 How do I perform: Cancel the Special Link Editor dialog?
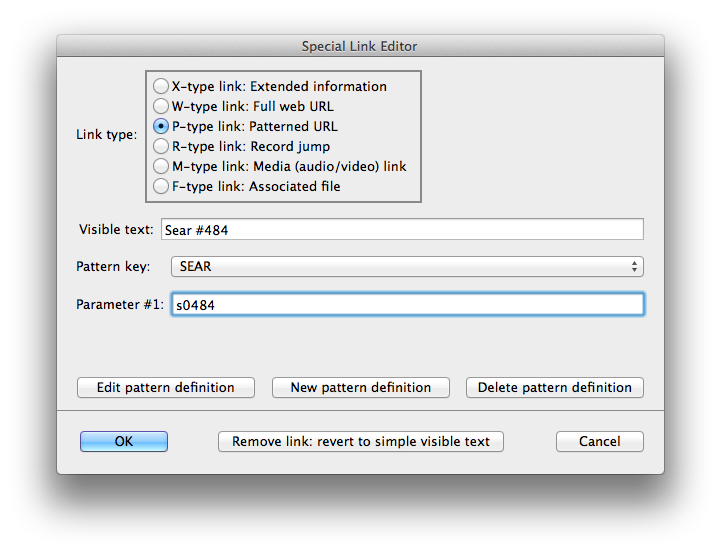point(600,442)
